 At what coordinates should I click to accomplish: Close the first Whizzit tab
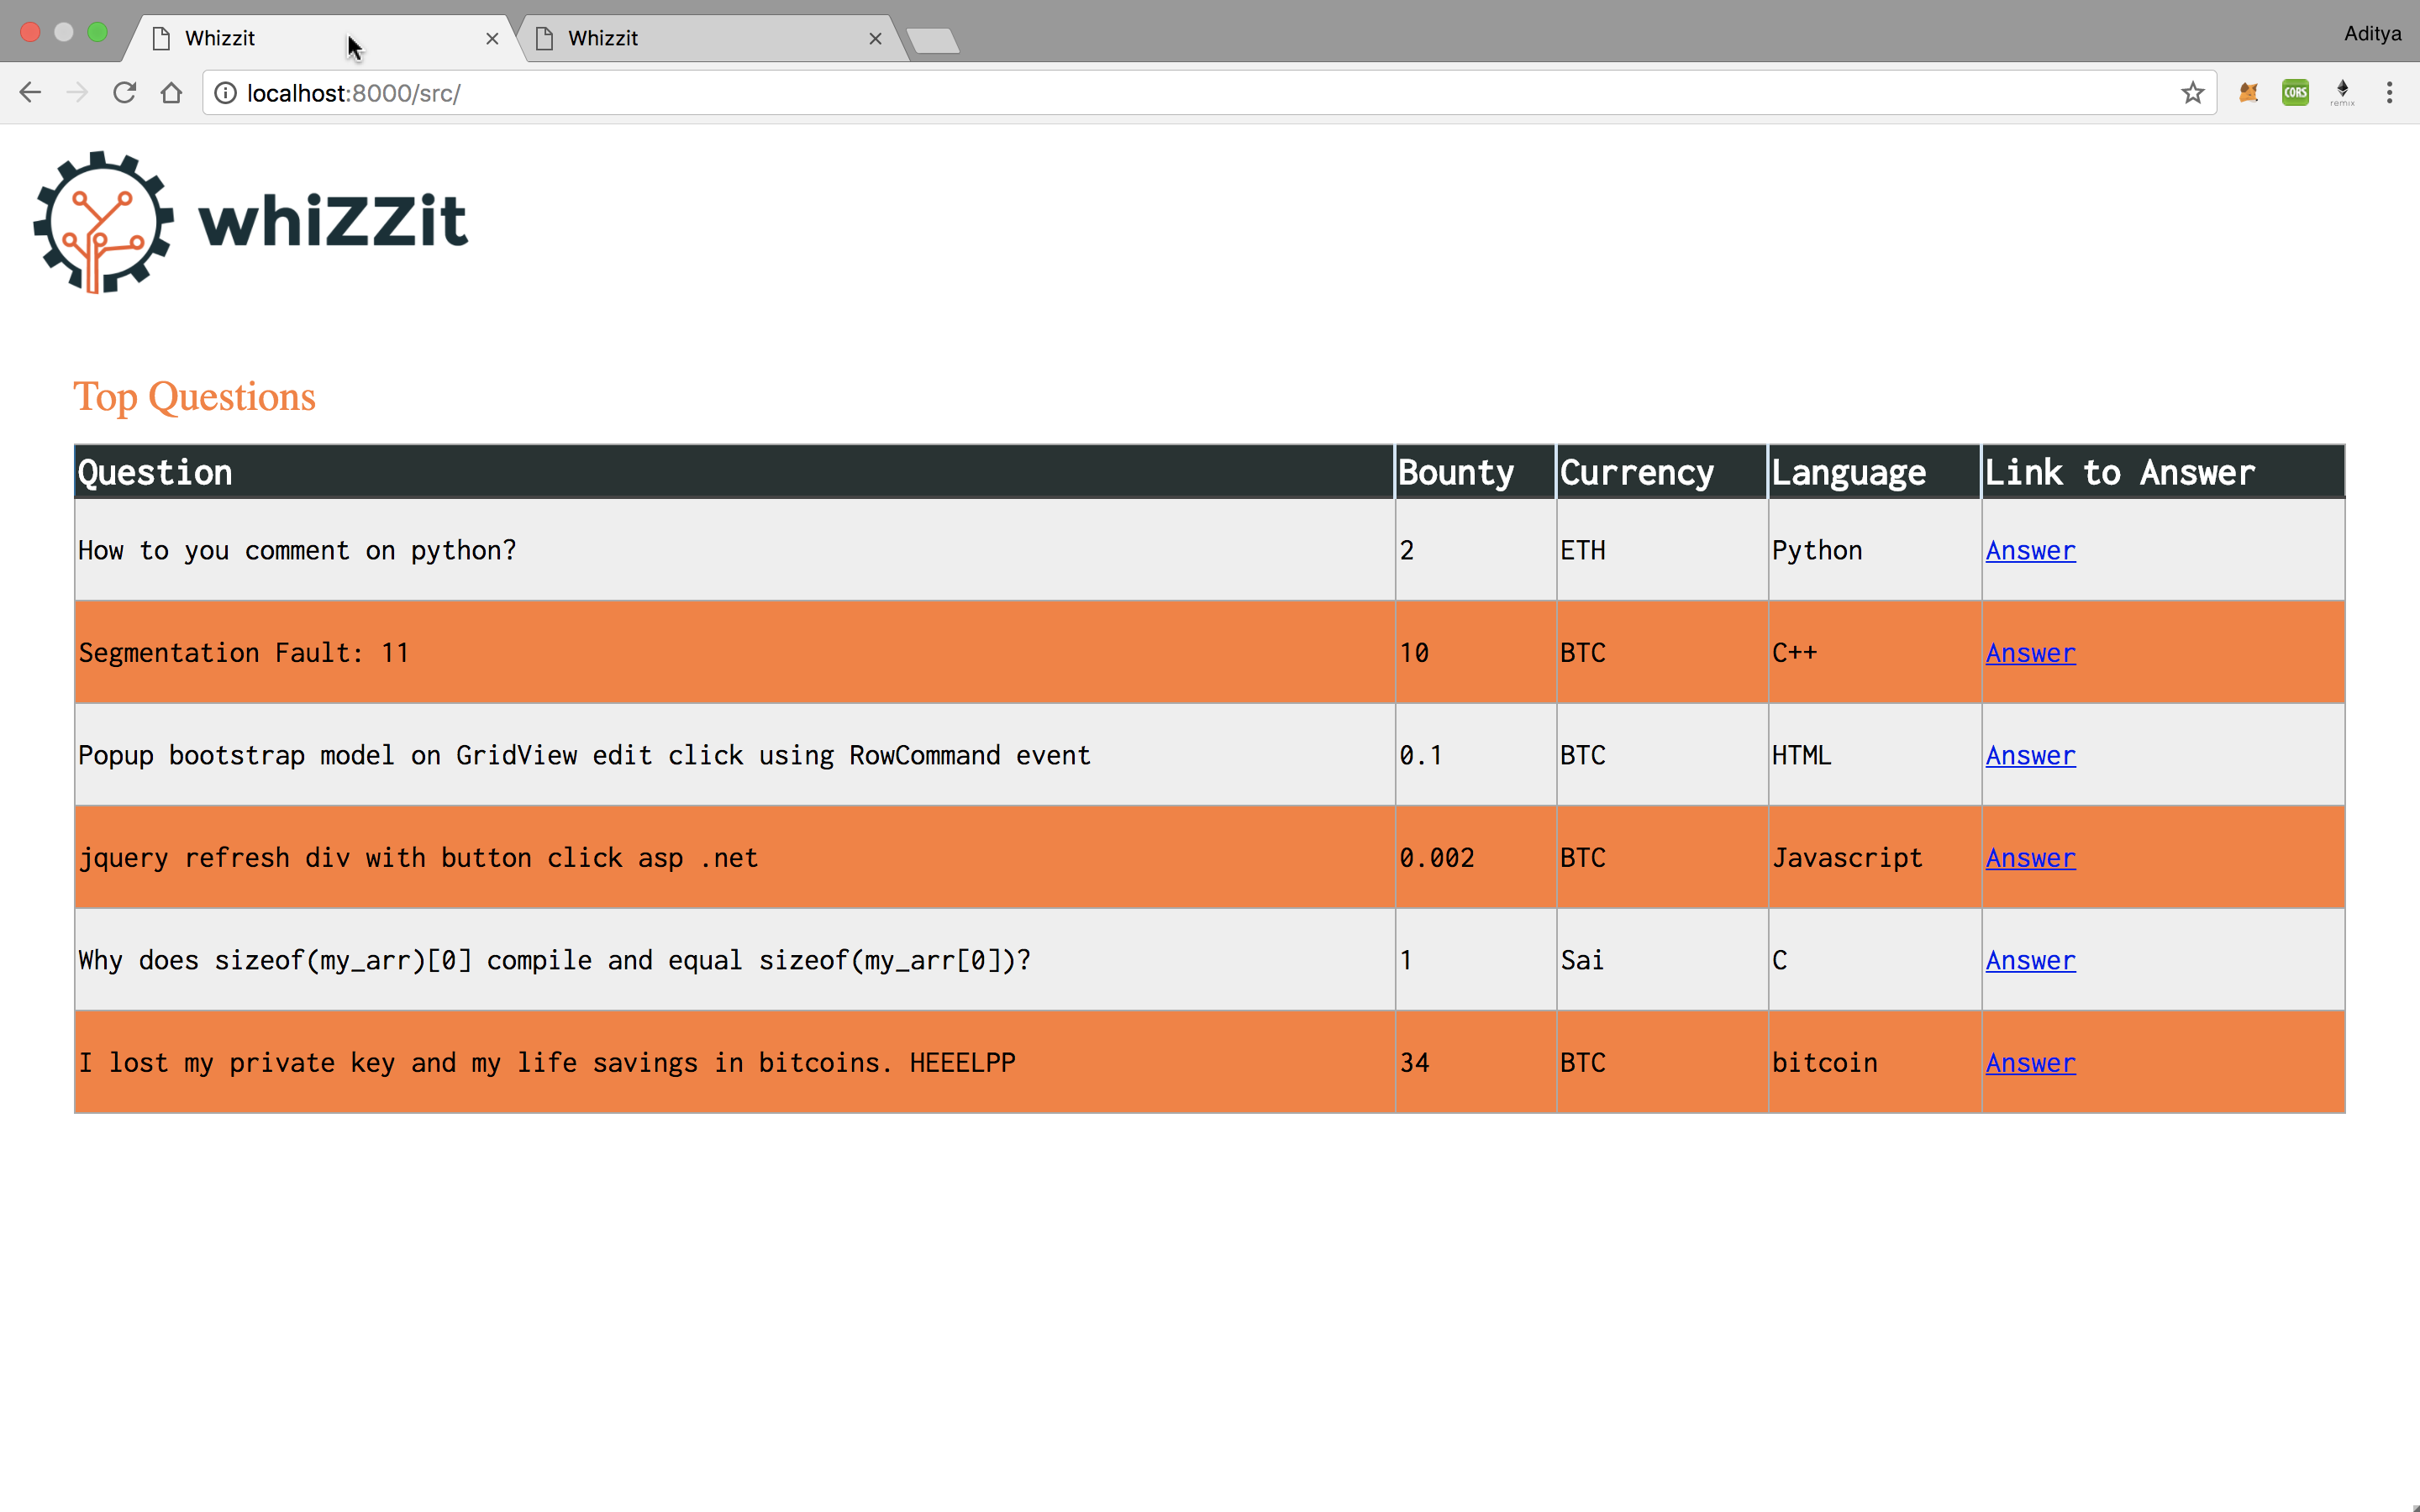click(492, 38)
